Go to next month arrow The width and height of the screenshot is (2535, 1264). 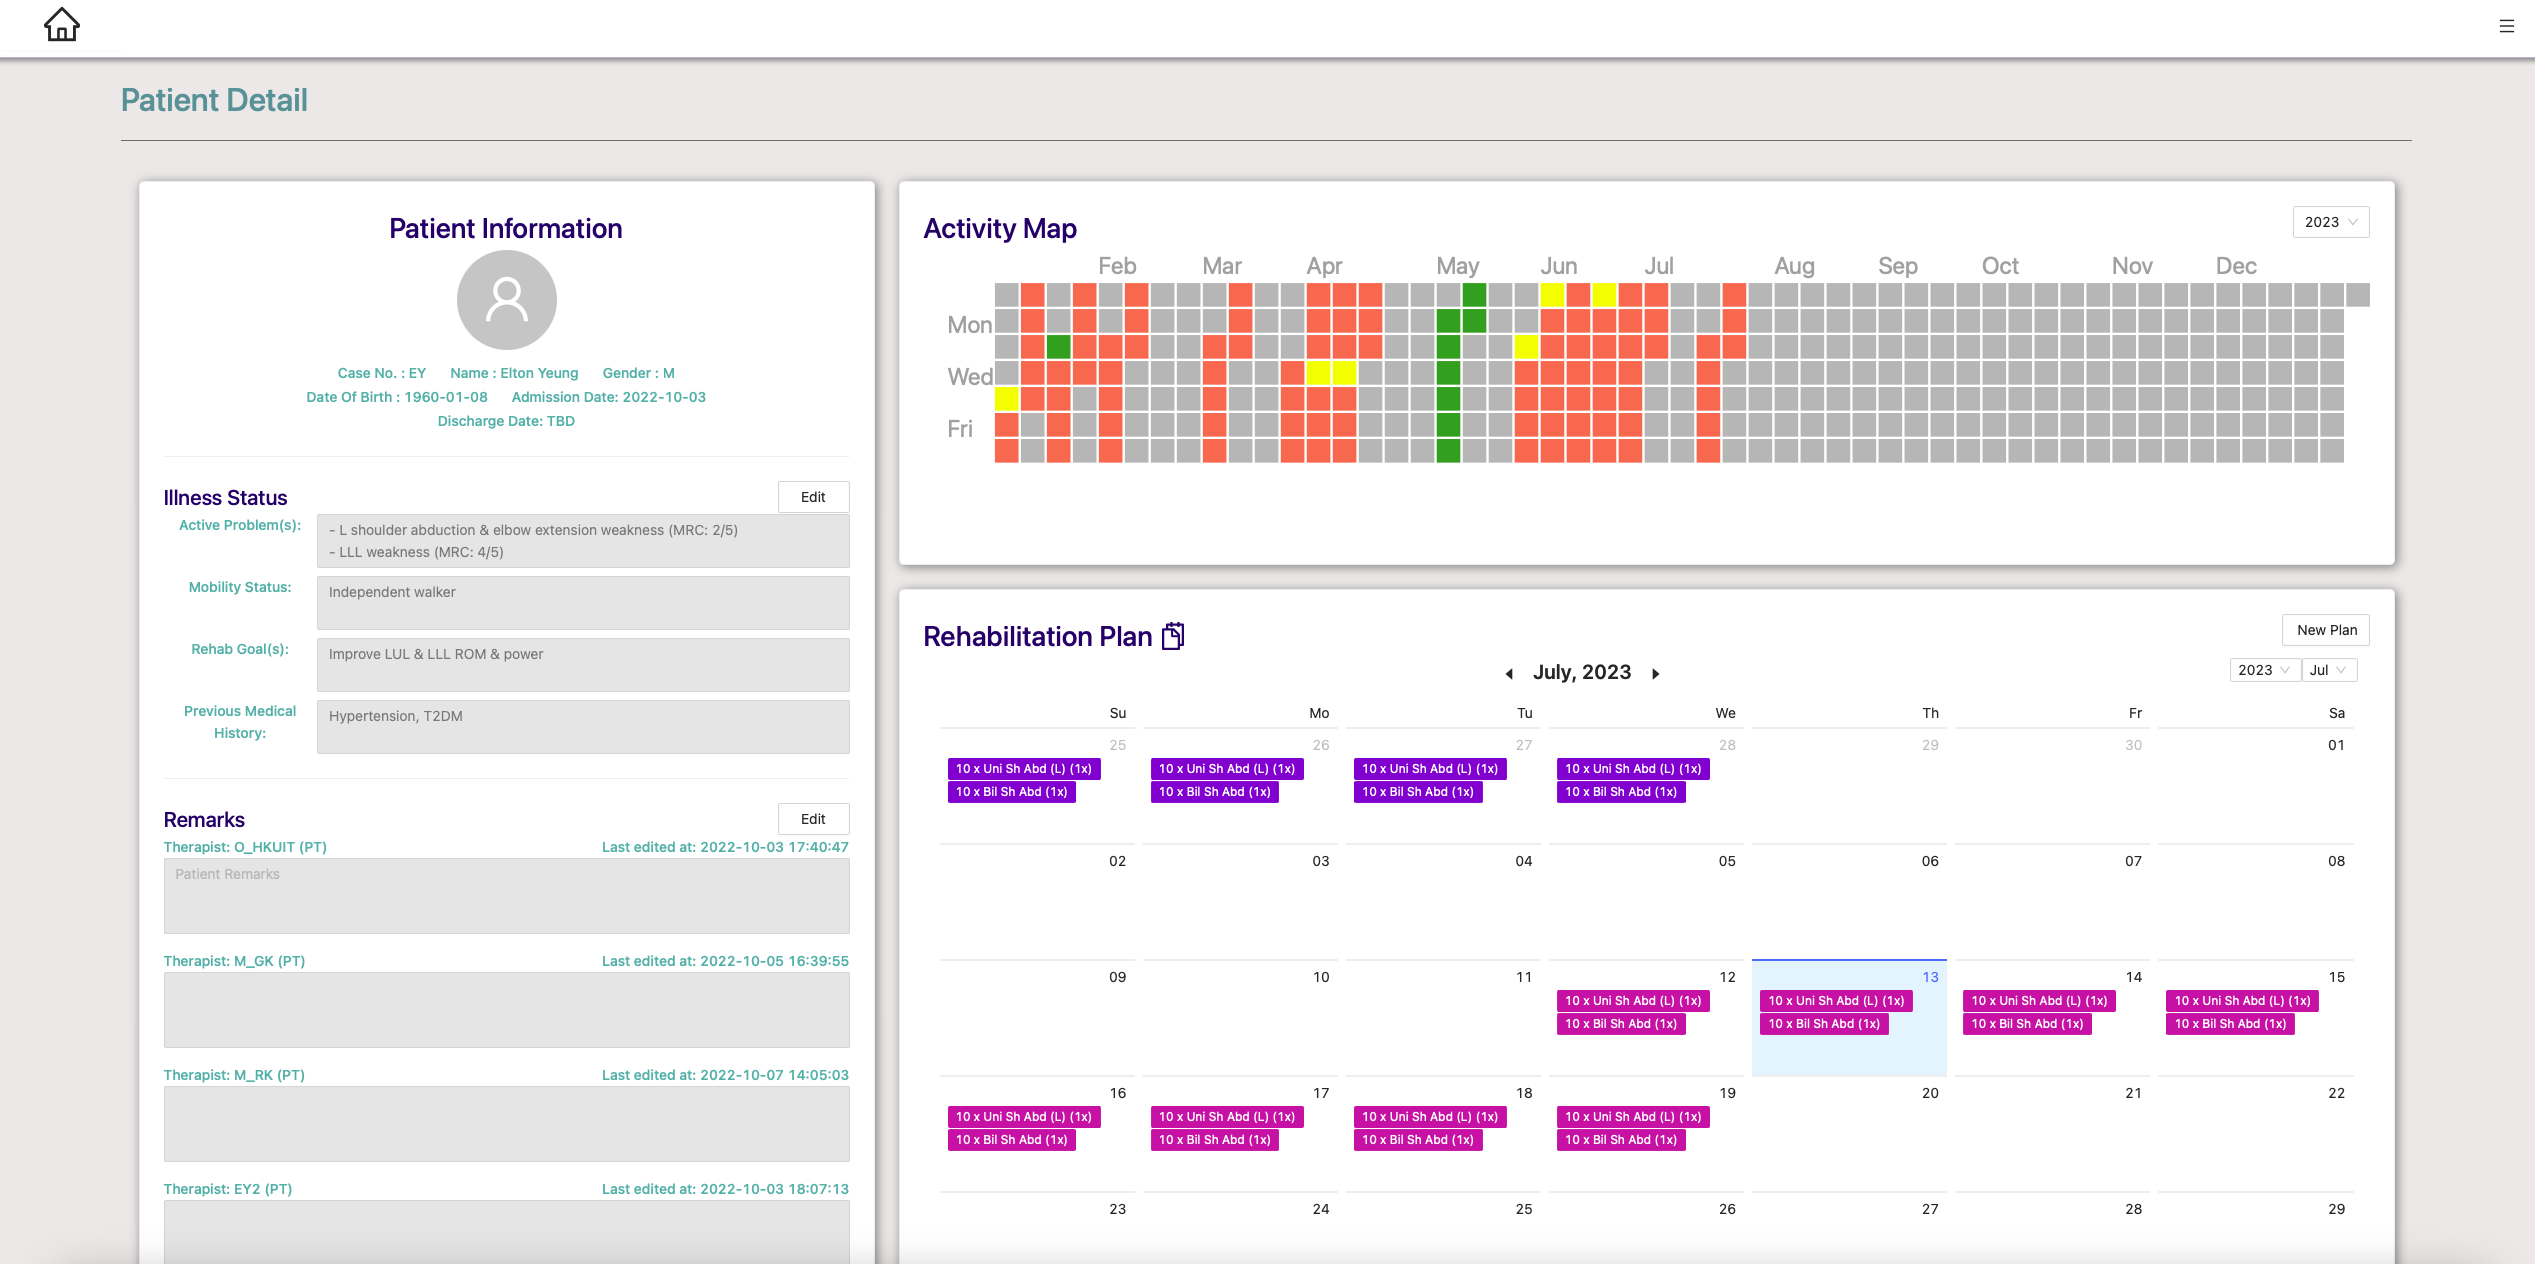coord(1656,674)
